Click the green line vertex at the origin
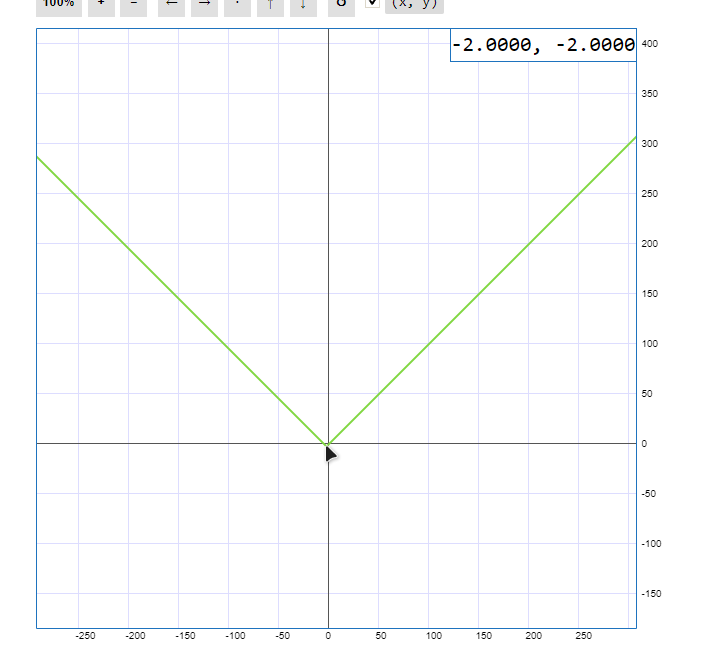This screenshot has width=709, height=659. point(328,443)
